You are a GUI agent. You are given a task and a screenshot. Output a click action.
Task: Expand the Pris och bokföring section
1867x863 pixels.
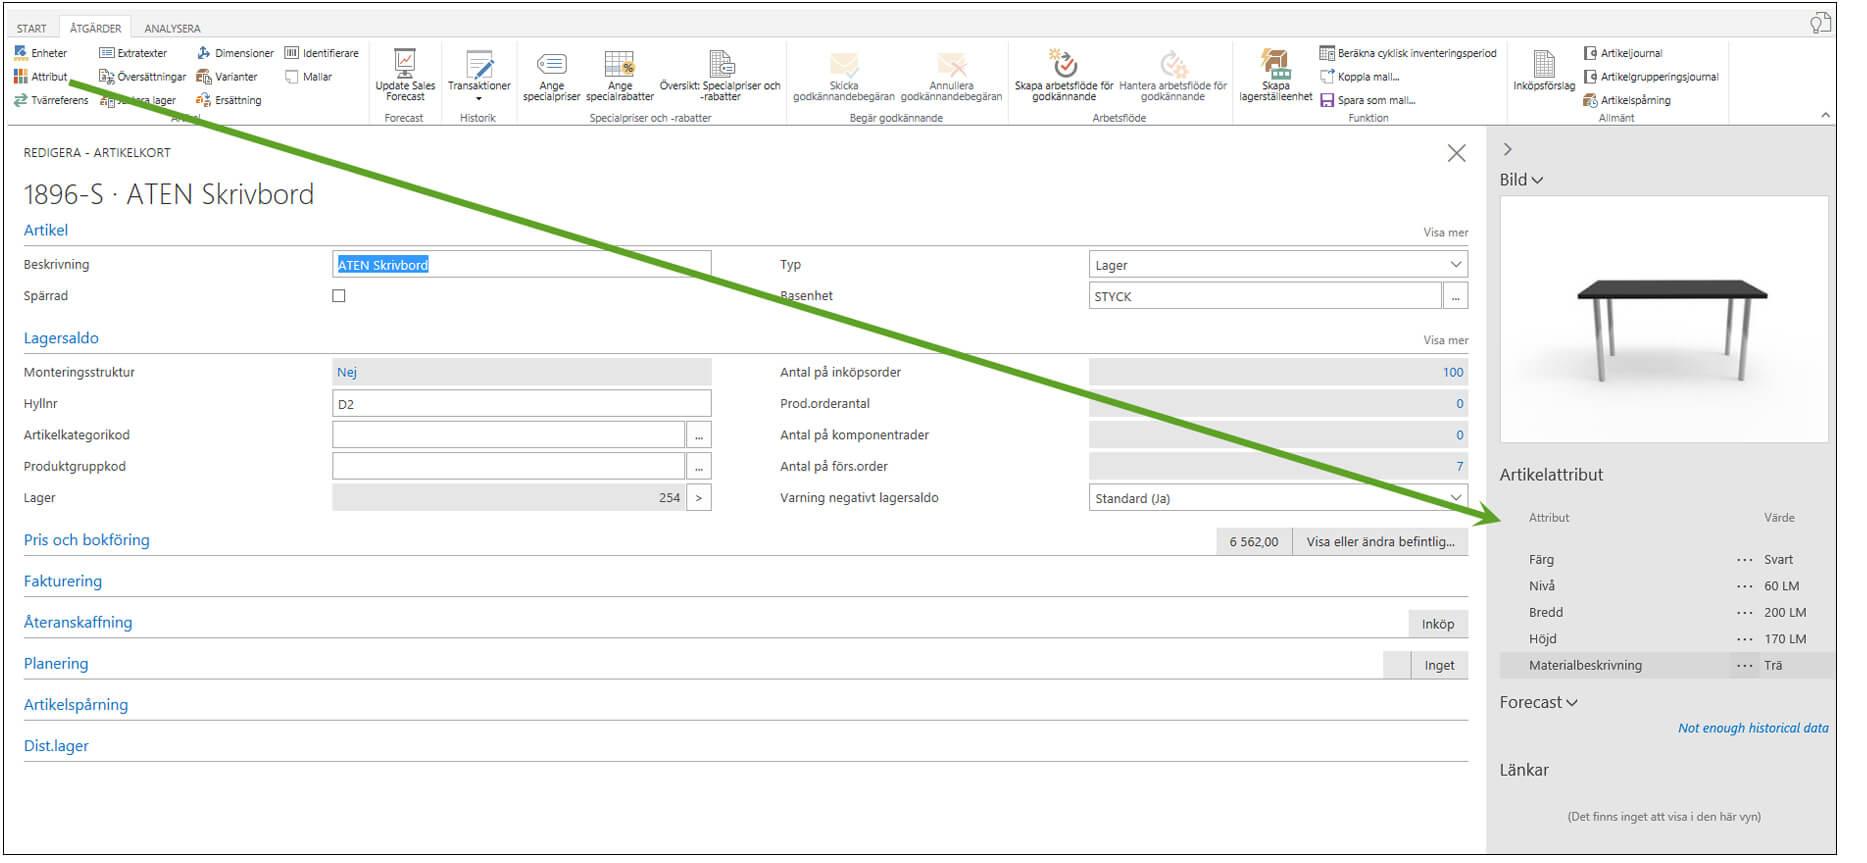(x=87, y=540)
